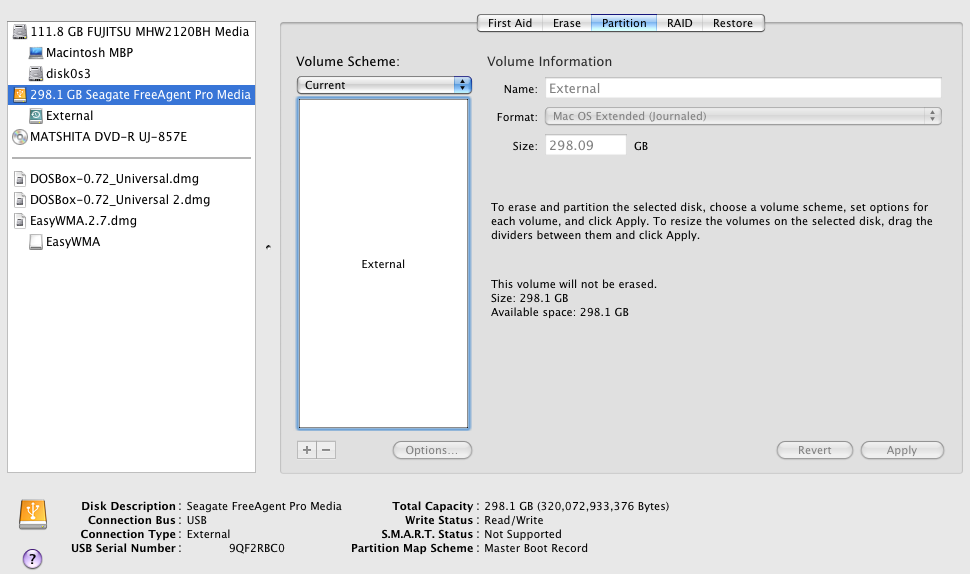970x574 pixels.
Task: Click the EasyWMA mounted volume icon
Action: point(36,242)
